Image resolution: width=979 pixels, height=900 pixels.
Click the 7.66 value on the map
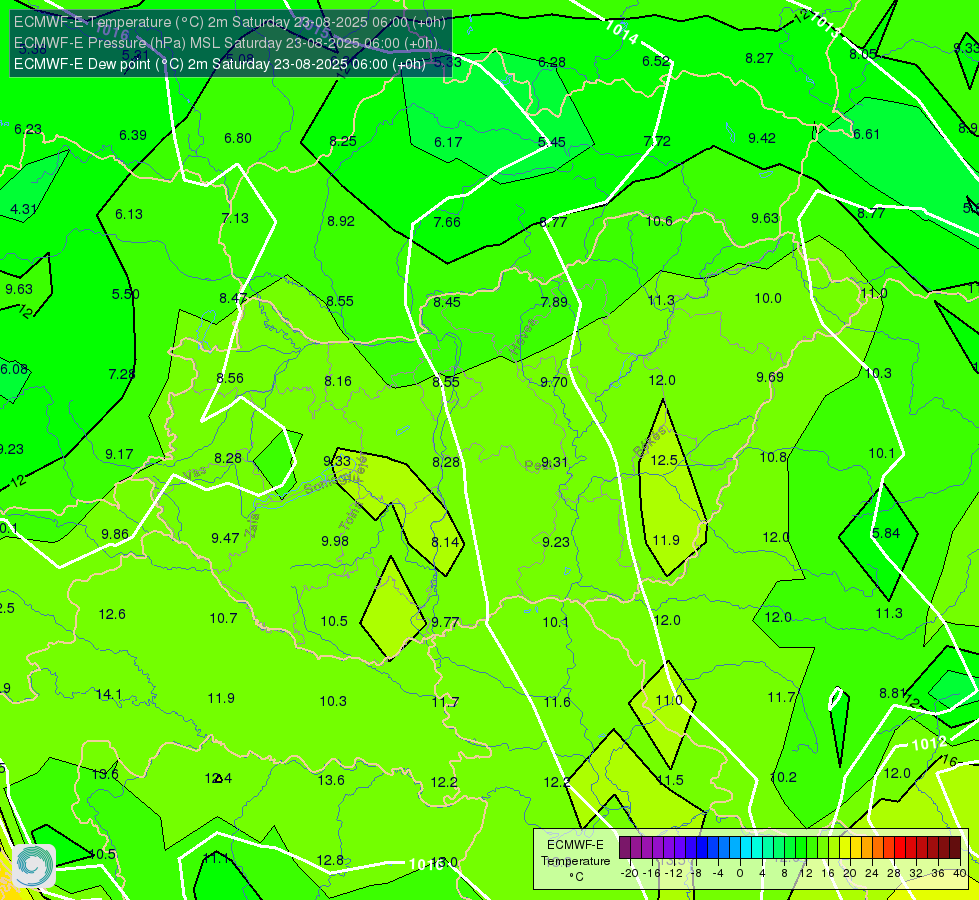tap(447, 222)
